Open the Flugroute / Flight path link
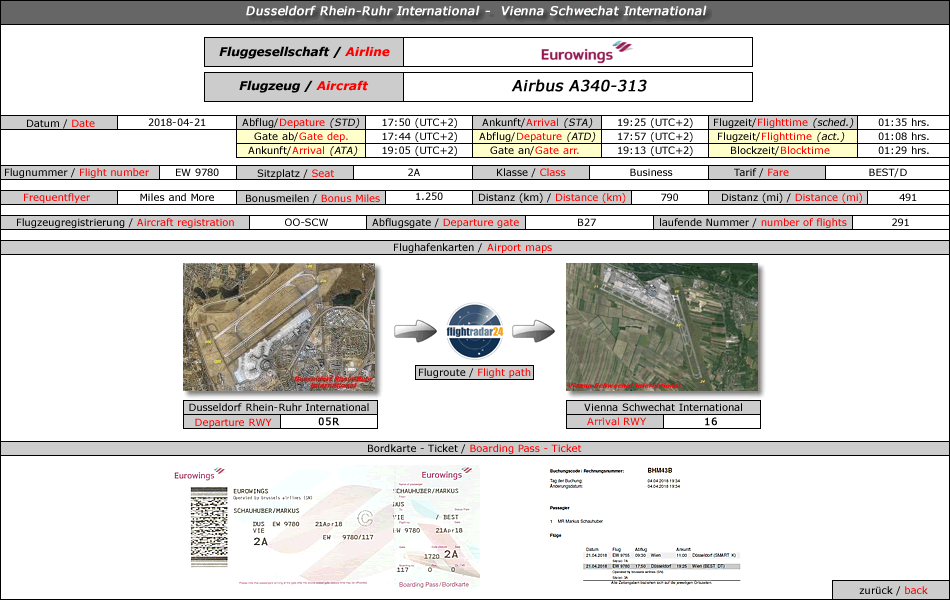 (474, 372)
